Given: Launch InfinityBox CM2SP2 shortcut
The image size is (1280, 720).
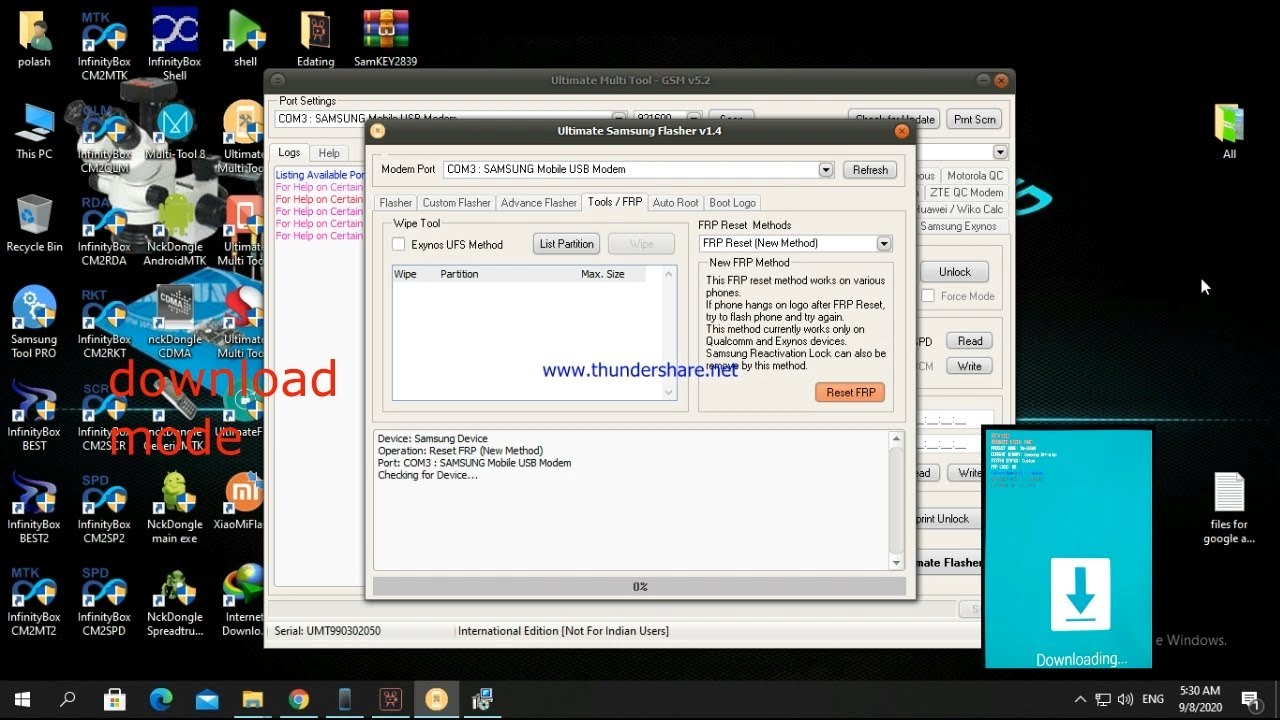Looking at the screenshot, I should click(104, 508).
